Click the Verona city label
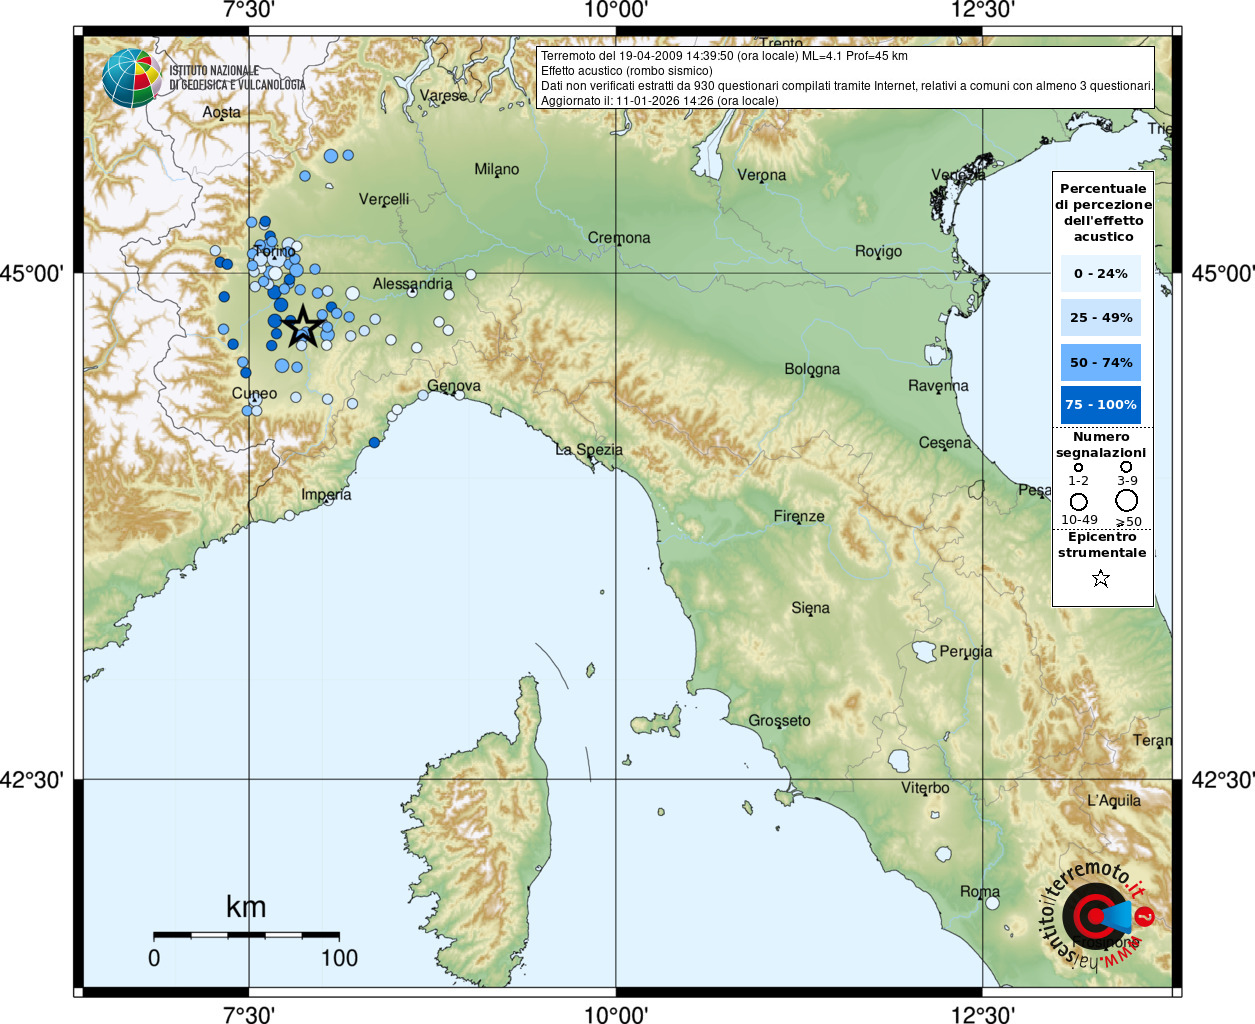This screenshot has width=1255, height=1024. pos(762,175)
